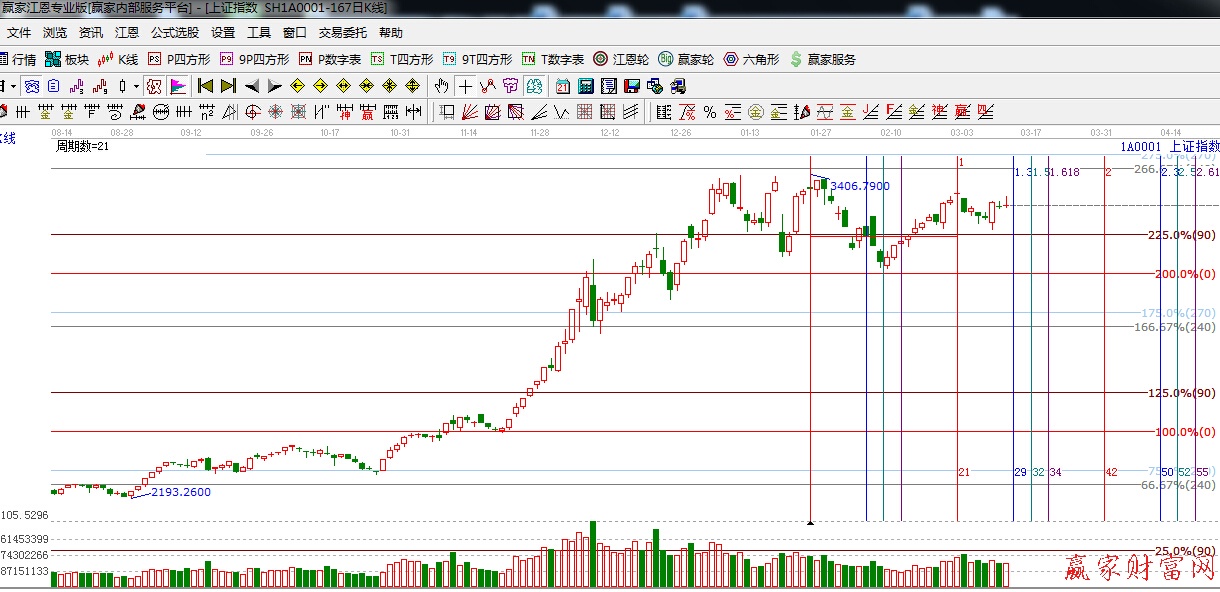Open the 交易委托 menu
Screen dimensions: 1220x592
(343, 33)
